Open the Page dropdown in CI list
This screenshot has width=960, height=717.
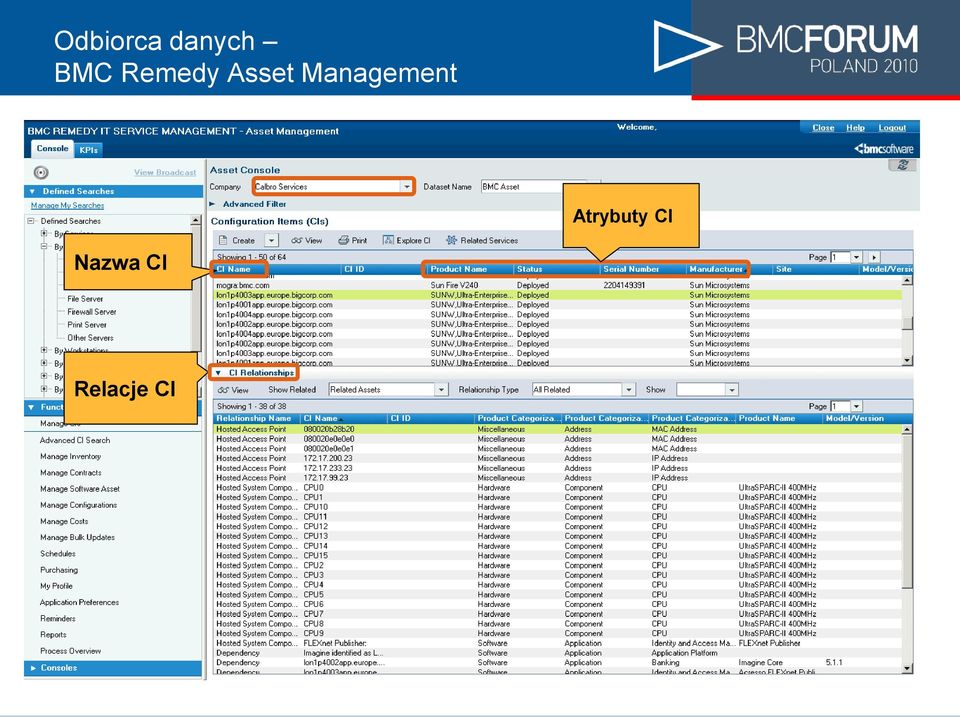pos(857,257)
